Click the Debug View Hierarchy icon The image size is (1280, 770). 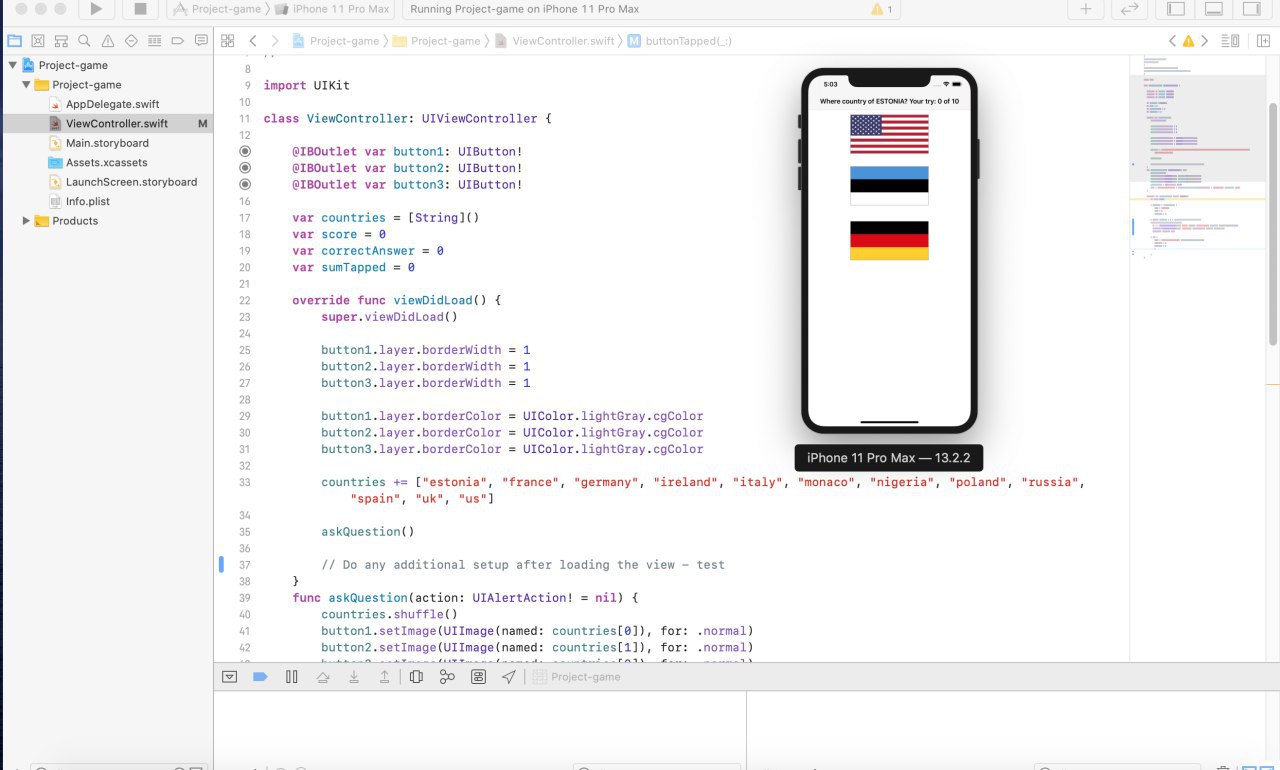click(x=417, y=677)
